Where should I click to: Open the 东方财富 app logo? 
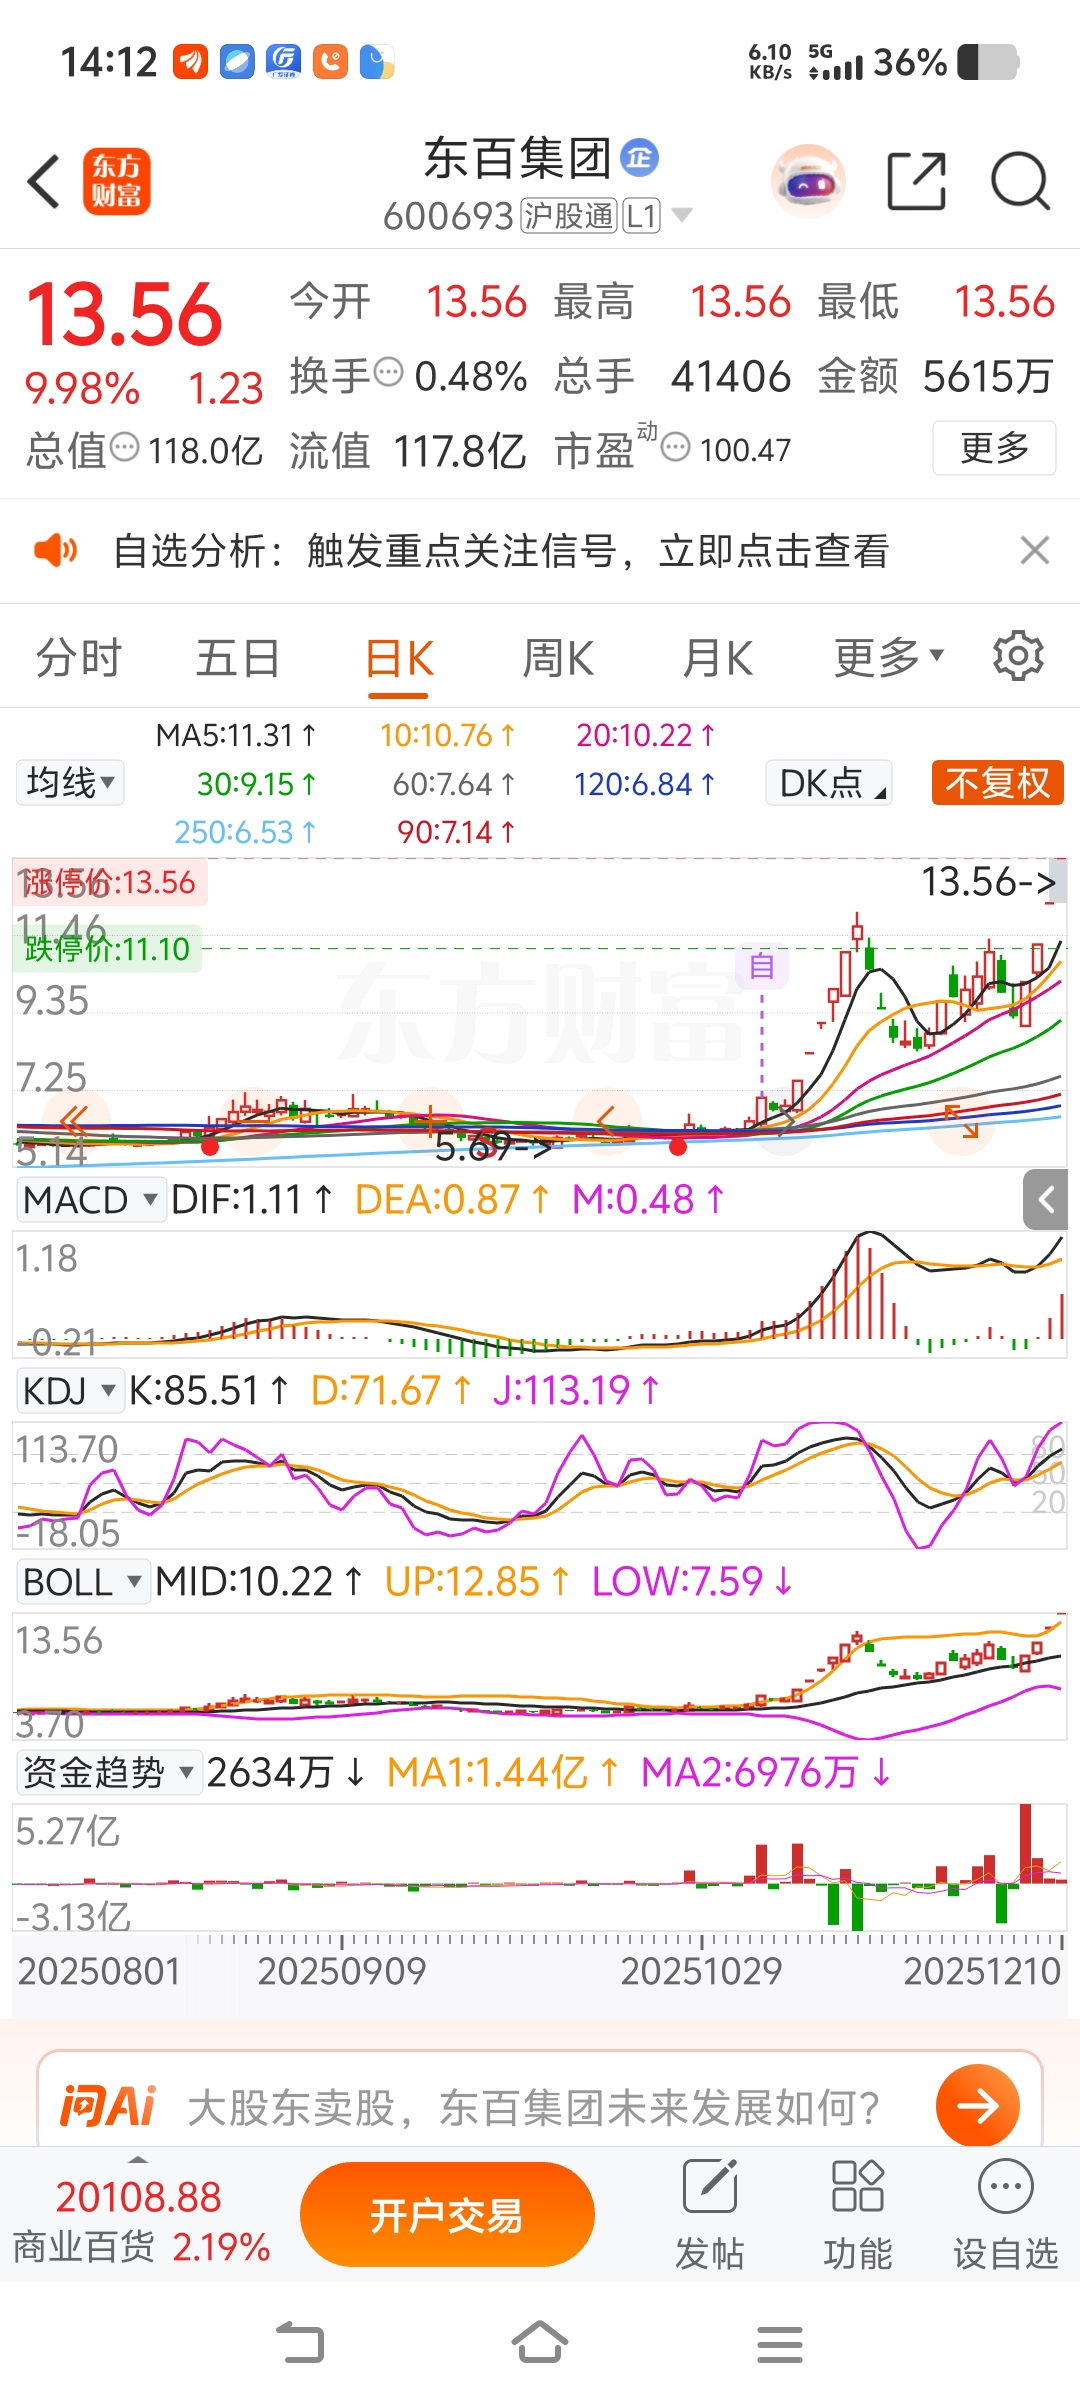tap(117, 182)
